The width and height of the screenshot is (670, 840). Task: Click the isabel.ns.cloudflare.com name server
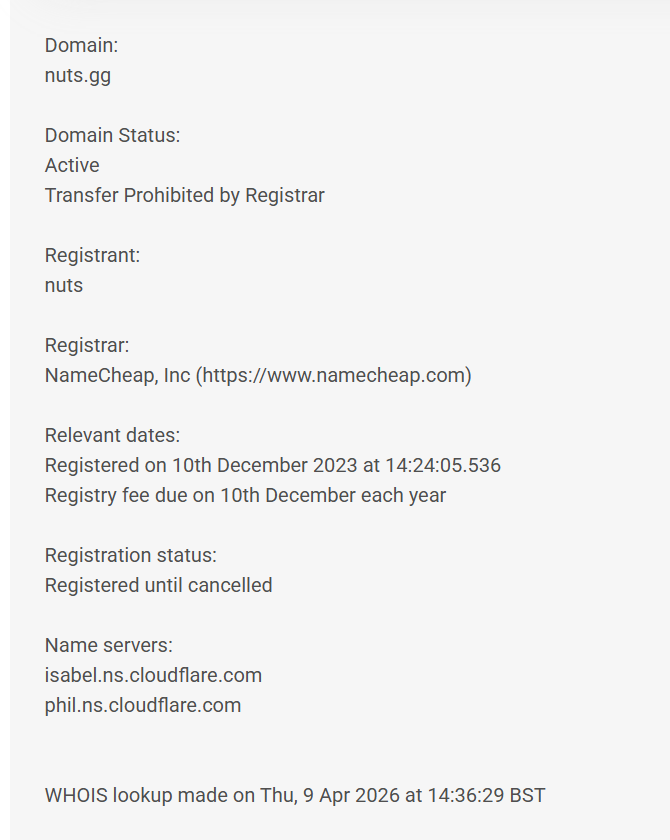click(x=153, y=675)
